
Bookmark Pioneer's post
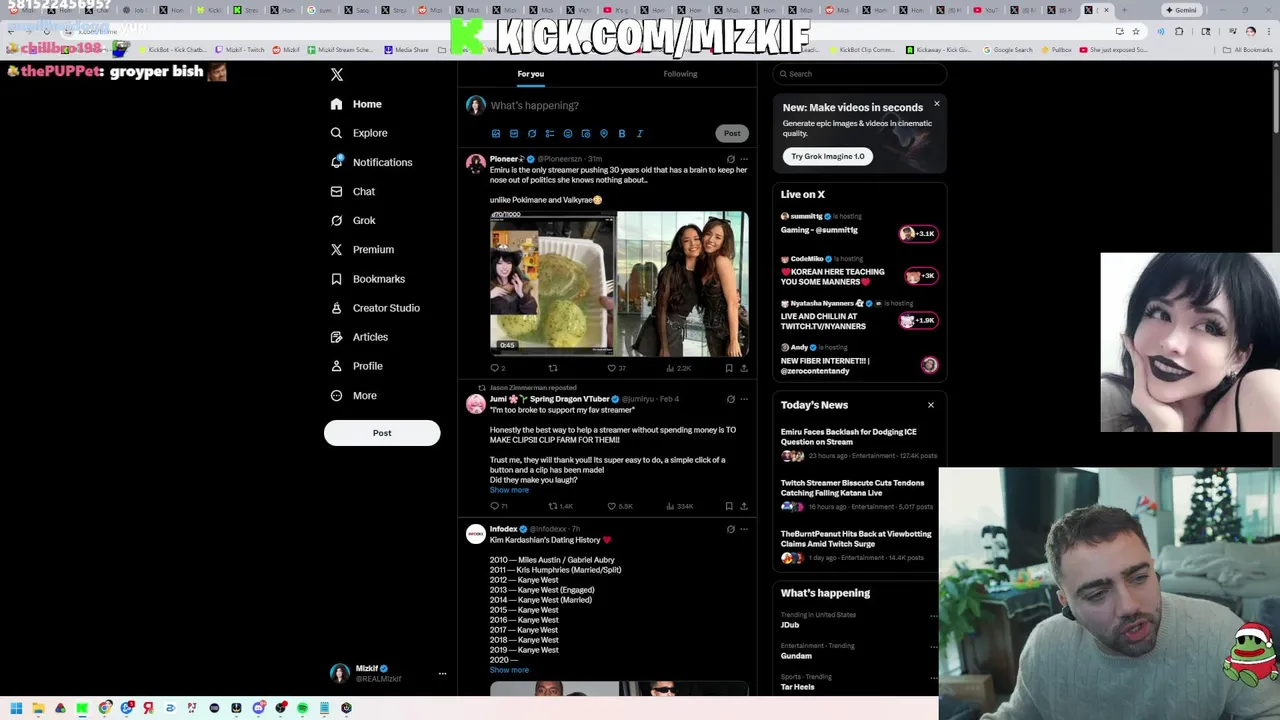pos(728,368)
